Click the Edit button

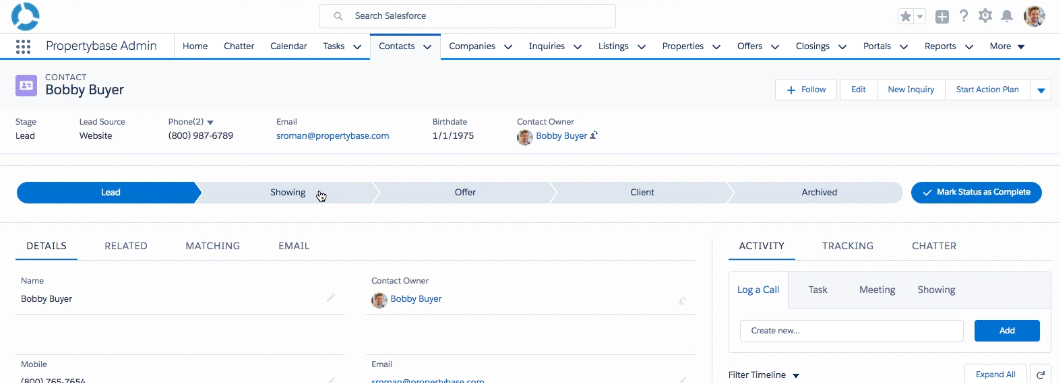(859, 89)
